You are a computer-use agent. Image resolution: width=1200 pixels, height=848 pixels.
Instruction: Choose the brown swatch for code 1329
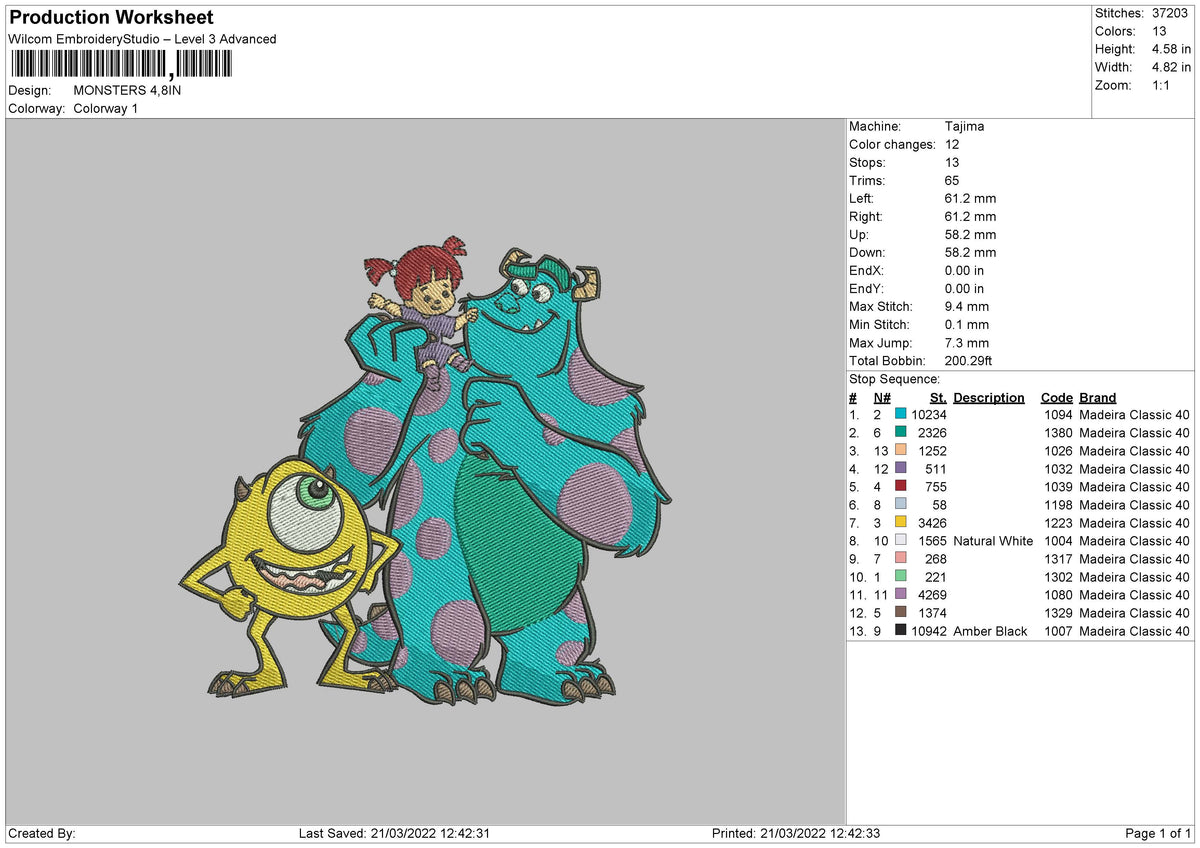click(x=901, y=612)
